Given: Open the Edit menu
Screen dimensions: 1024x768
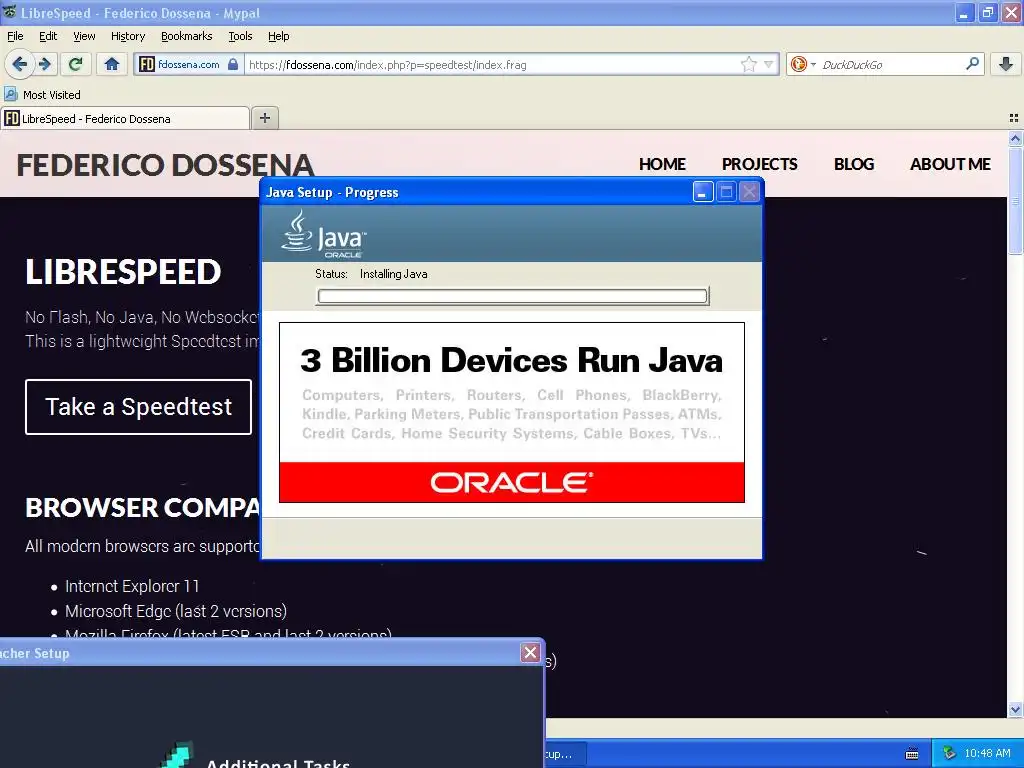Looking at the screenshot, I should tap(48, 36).
